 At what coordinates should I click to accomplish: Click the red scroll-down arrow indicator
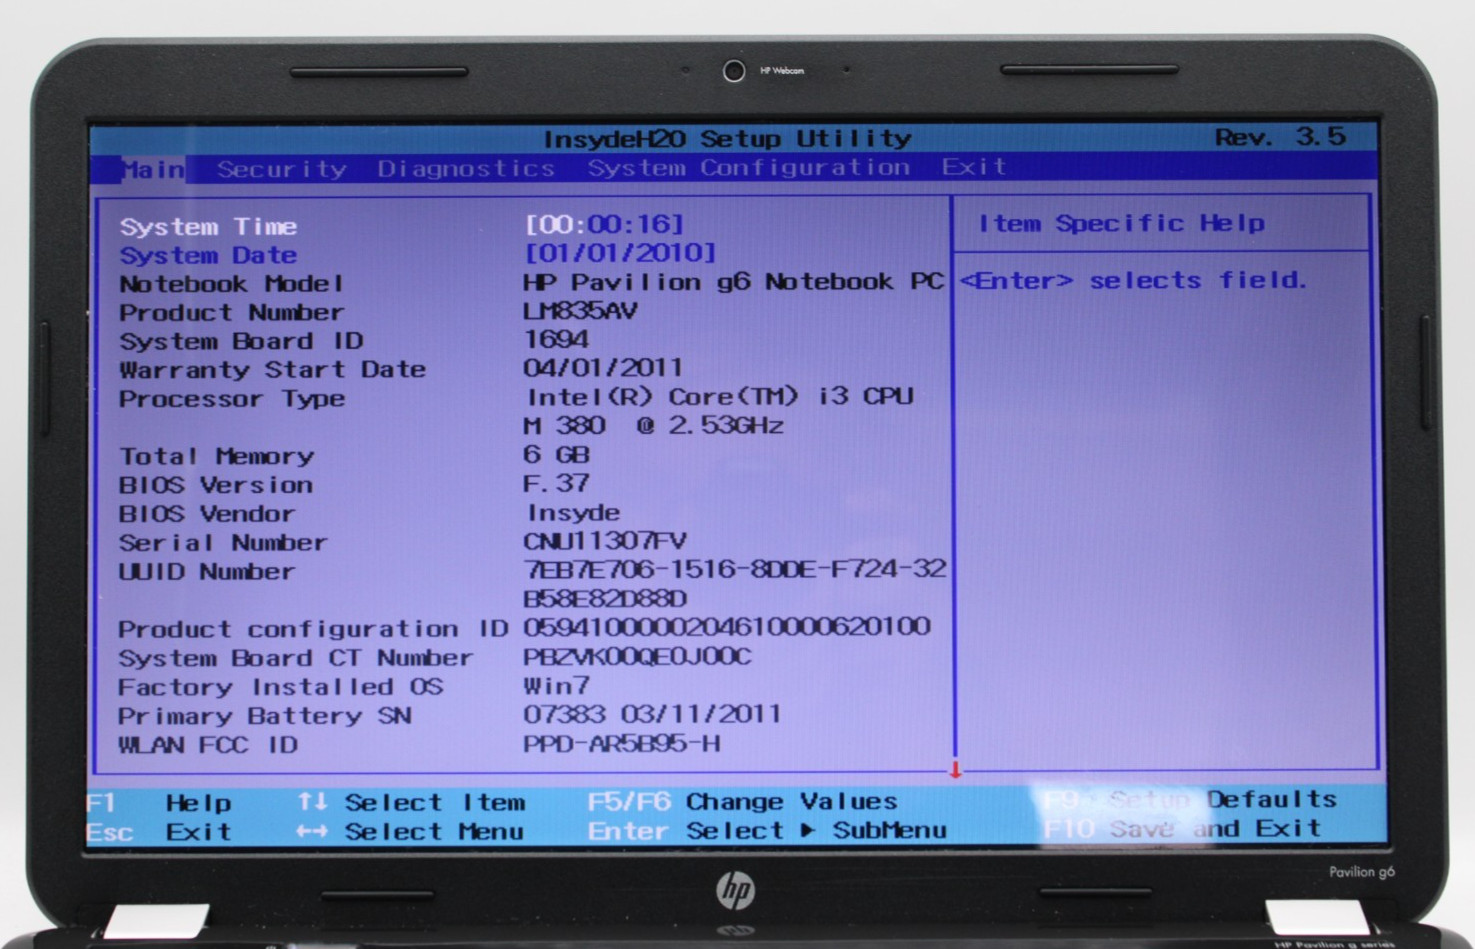[955, 769]
